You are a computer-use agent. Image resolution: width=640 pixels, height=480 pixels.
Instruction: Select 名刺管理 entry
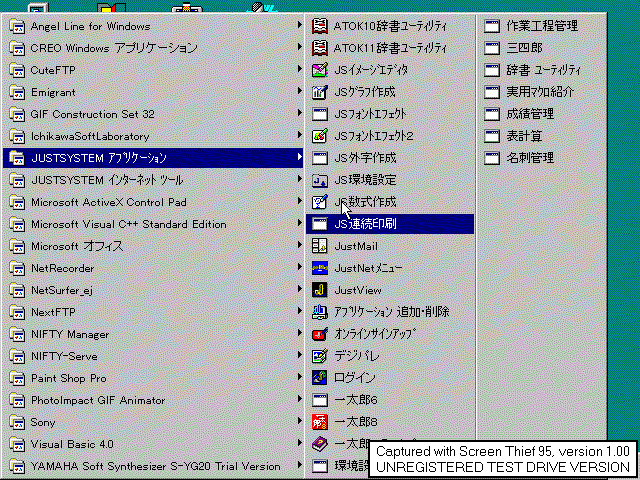542,158
